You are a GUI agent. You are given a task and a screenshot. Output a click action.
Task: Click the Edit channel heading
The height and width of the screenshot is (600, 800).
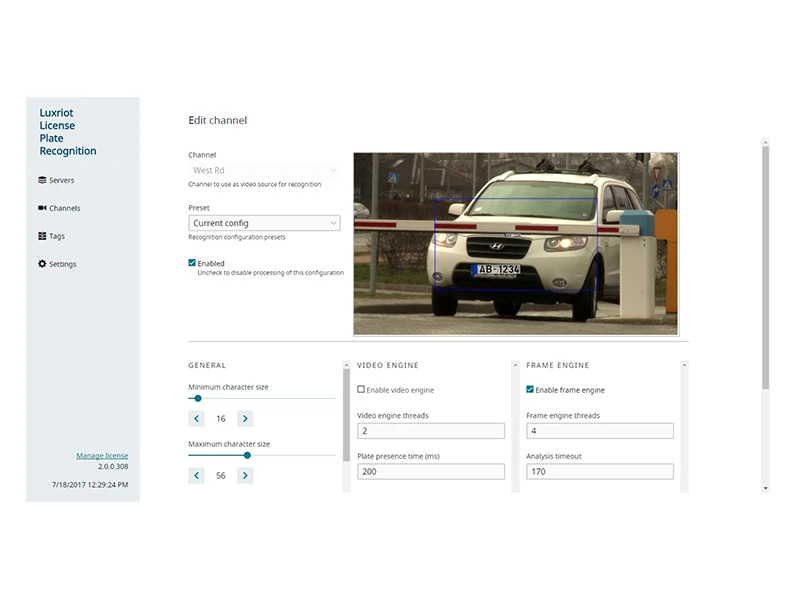pyautogui.click(x=218, y=120)
